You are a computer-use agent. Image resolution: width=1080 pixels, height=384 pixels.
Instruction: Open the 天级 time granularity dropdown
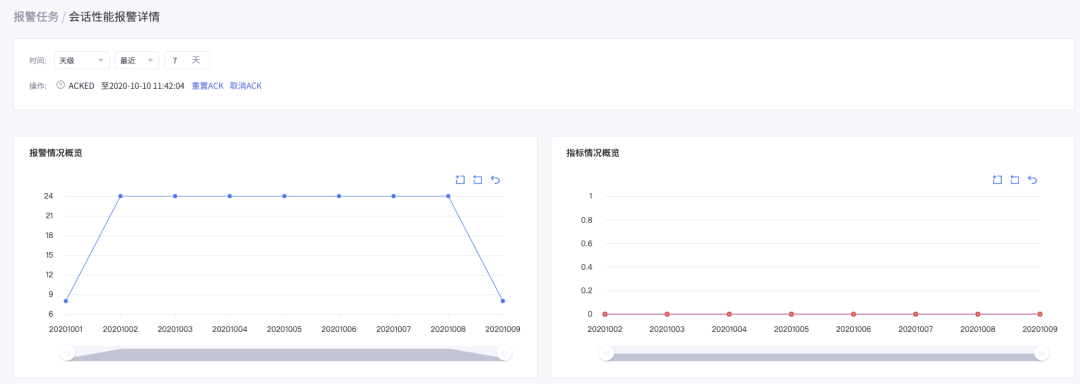coord(81,61)
